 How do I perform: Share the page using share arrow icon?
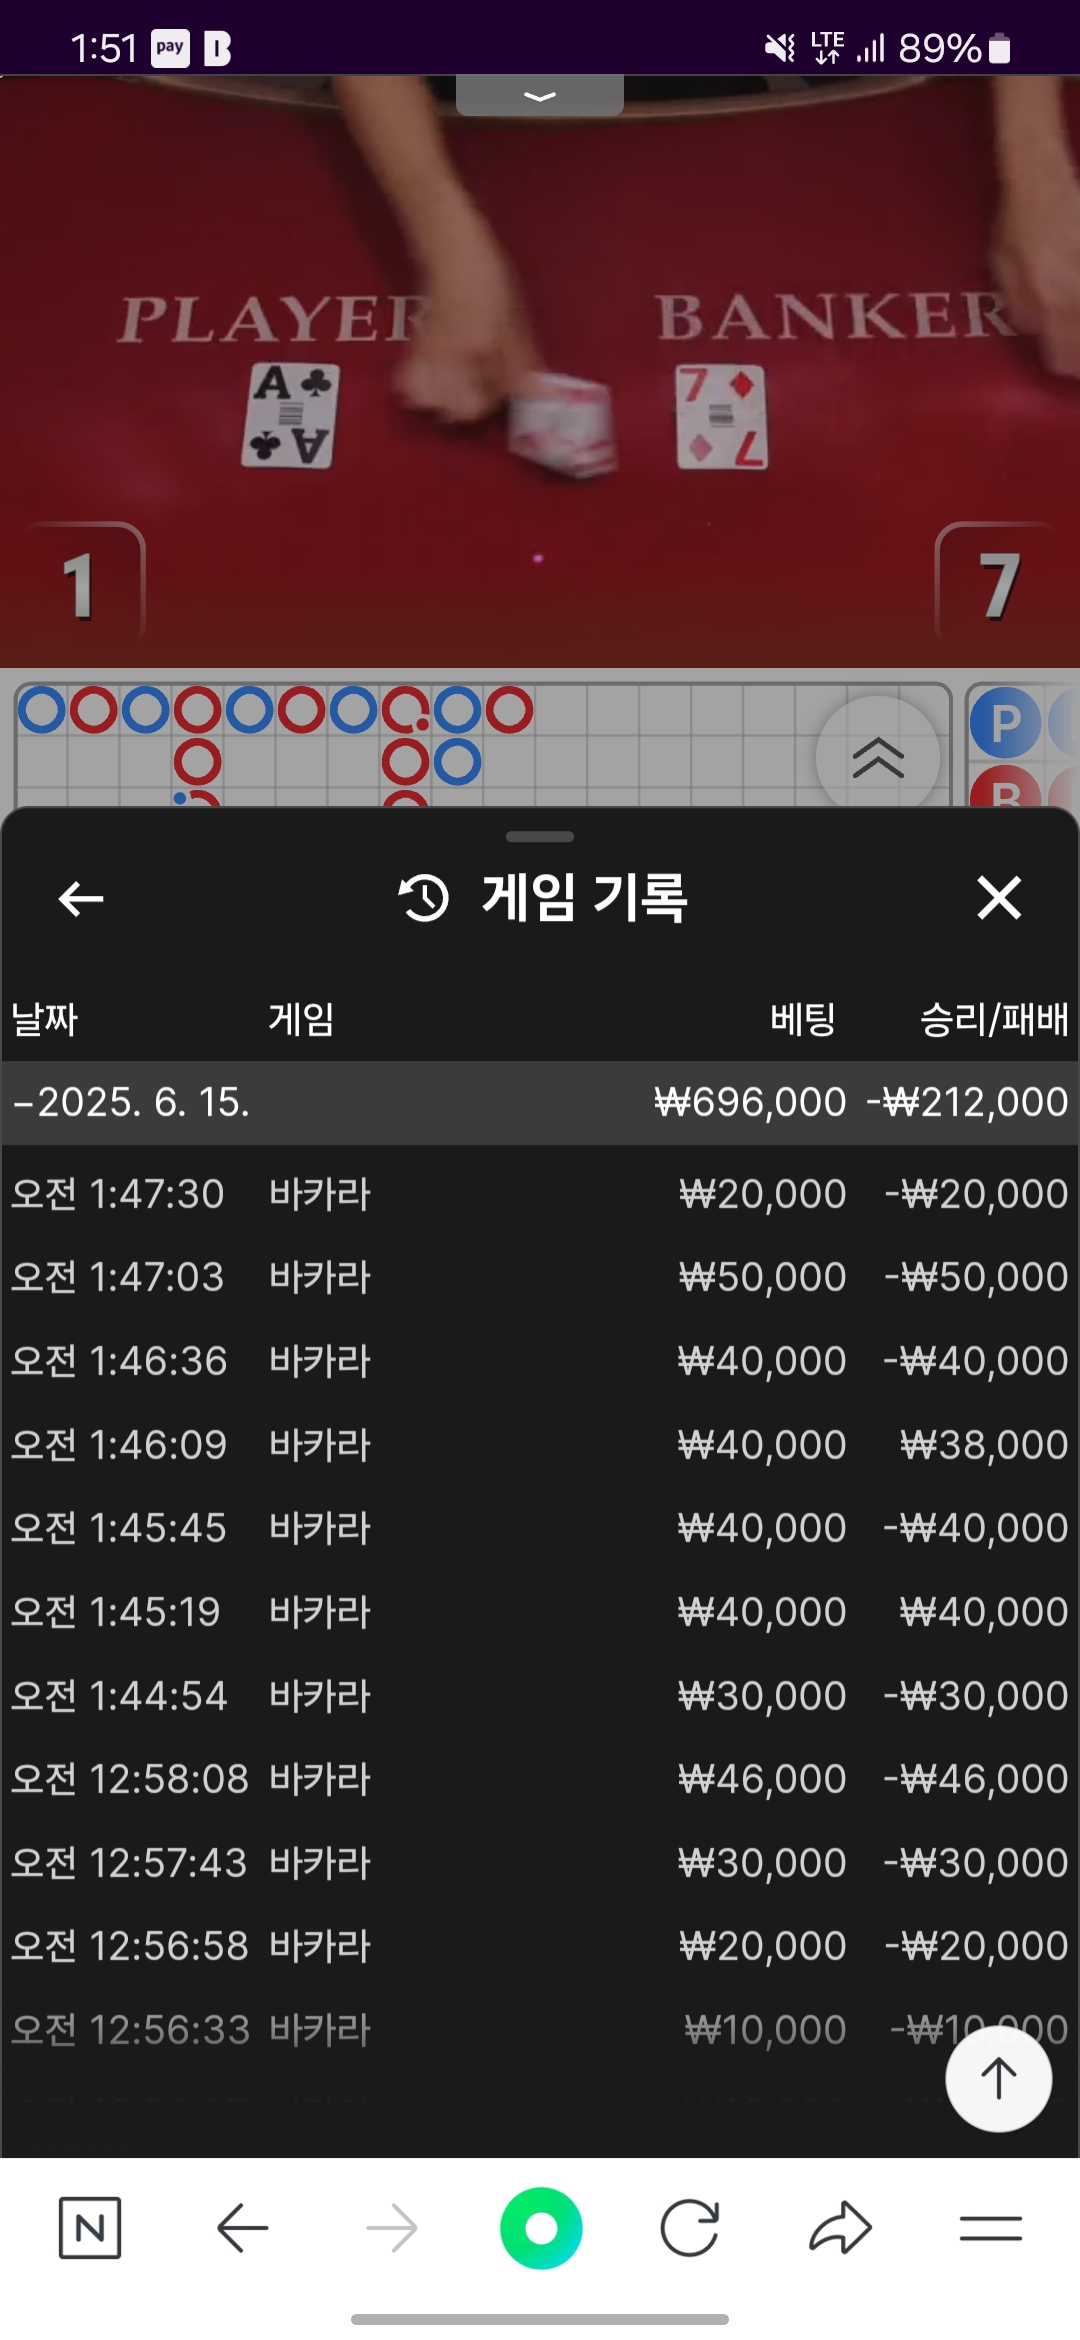(x=840, y=2228)
